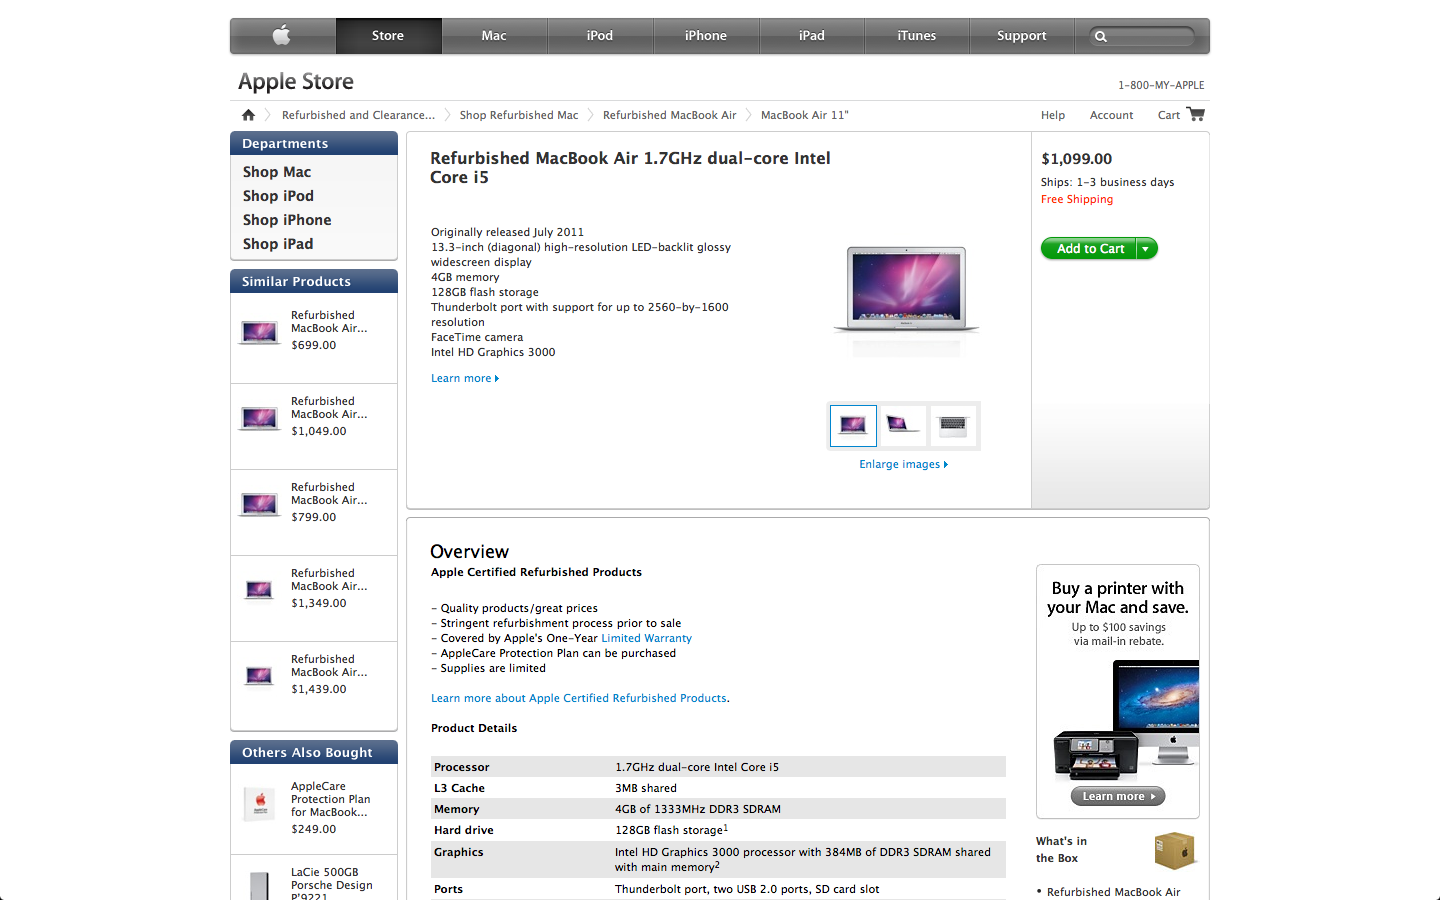Select the MacBook Air 11" breadcrumb
The height and width of the screenshot is (900, 1440).
(804, 115)
